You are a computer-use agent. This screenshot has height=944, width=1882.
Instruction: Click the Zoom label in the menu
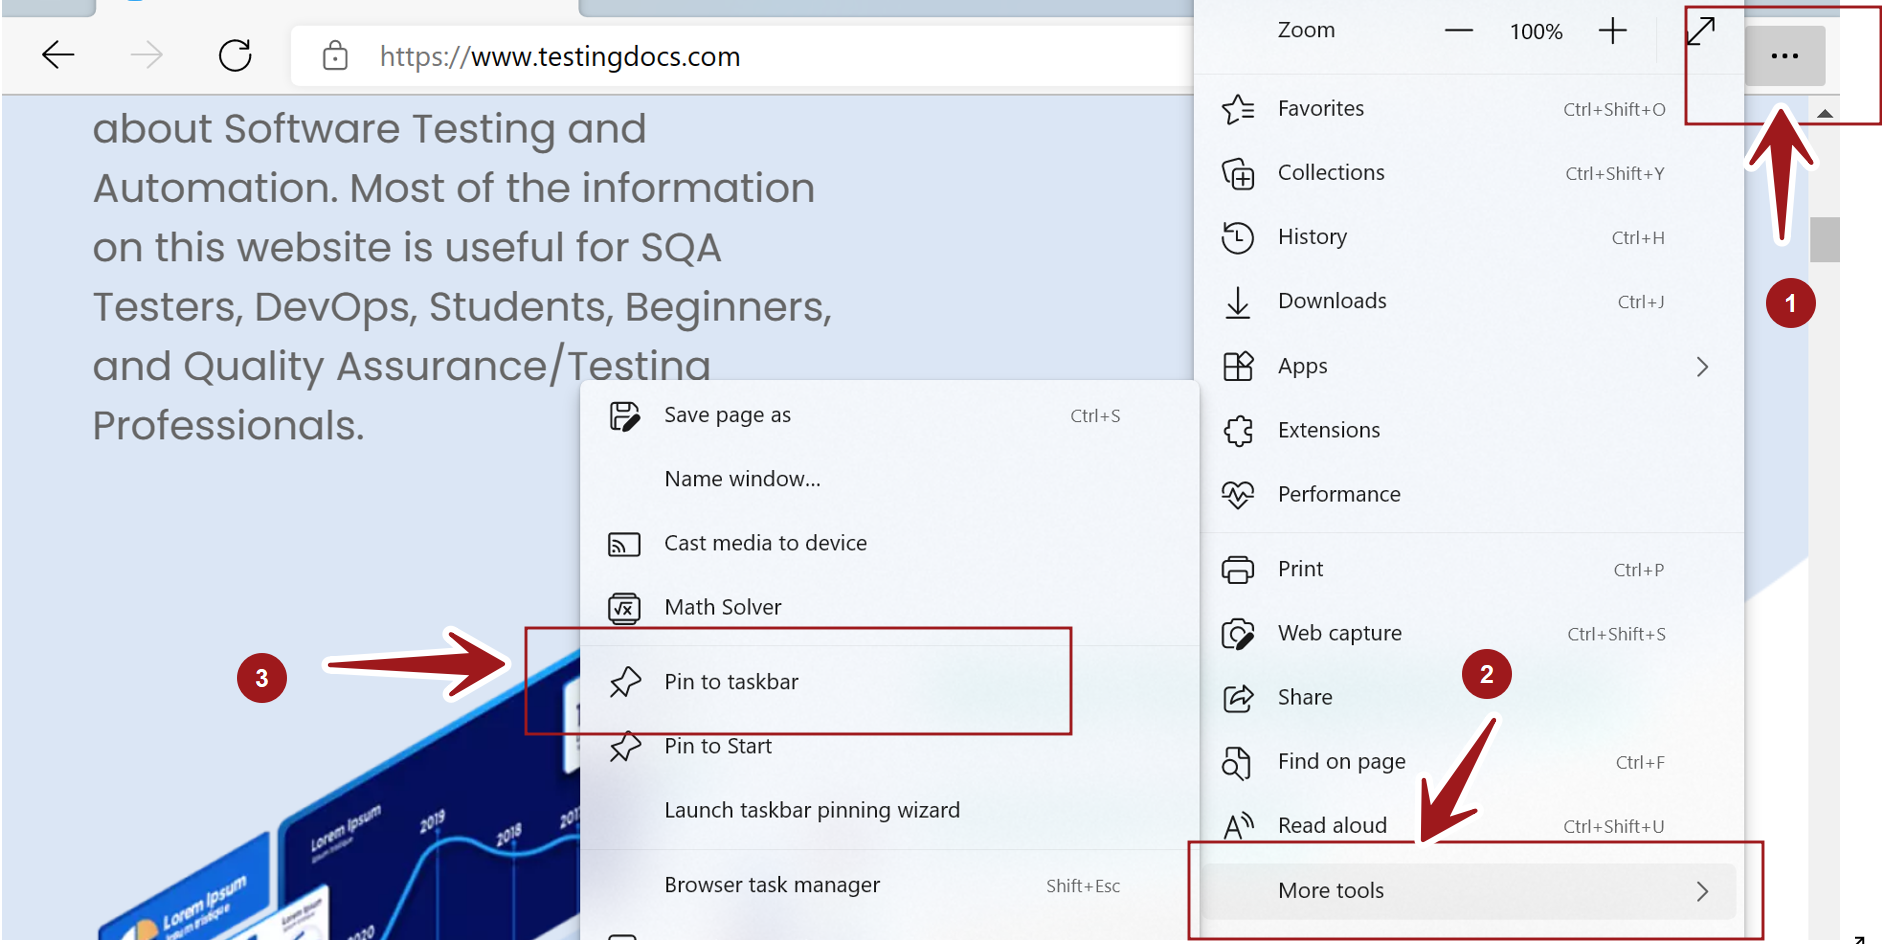pyautogui.click(x=1306, y=30)
